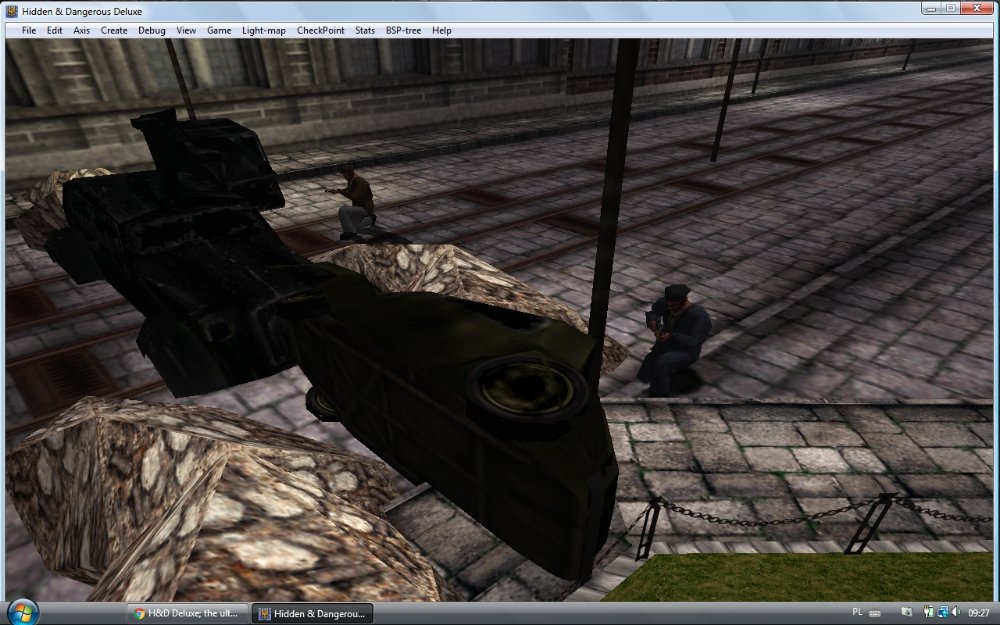Click the power plug tray icon
This screenshot has height=625, width=1000.
[x=927, y=613]
